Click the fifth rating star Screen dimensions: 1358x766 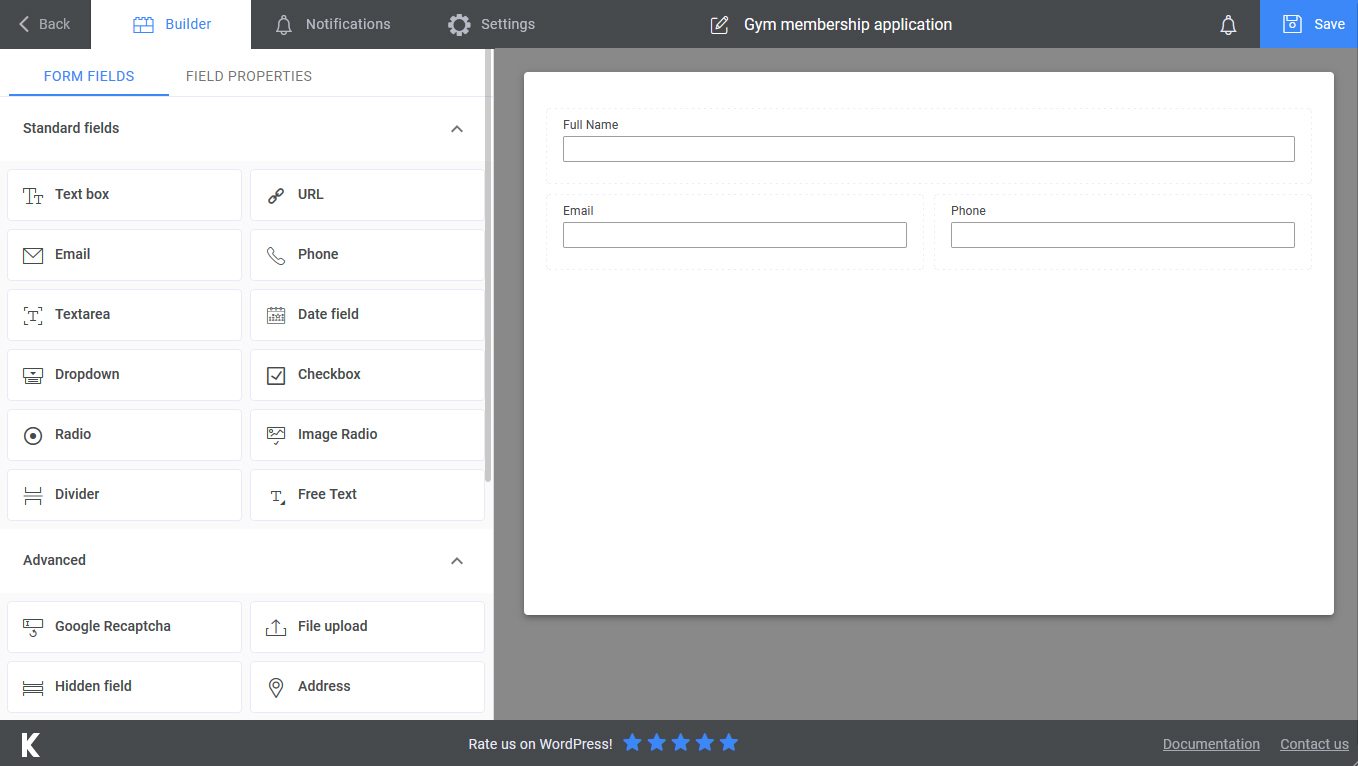(x=728, y=743)
